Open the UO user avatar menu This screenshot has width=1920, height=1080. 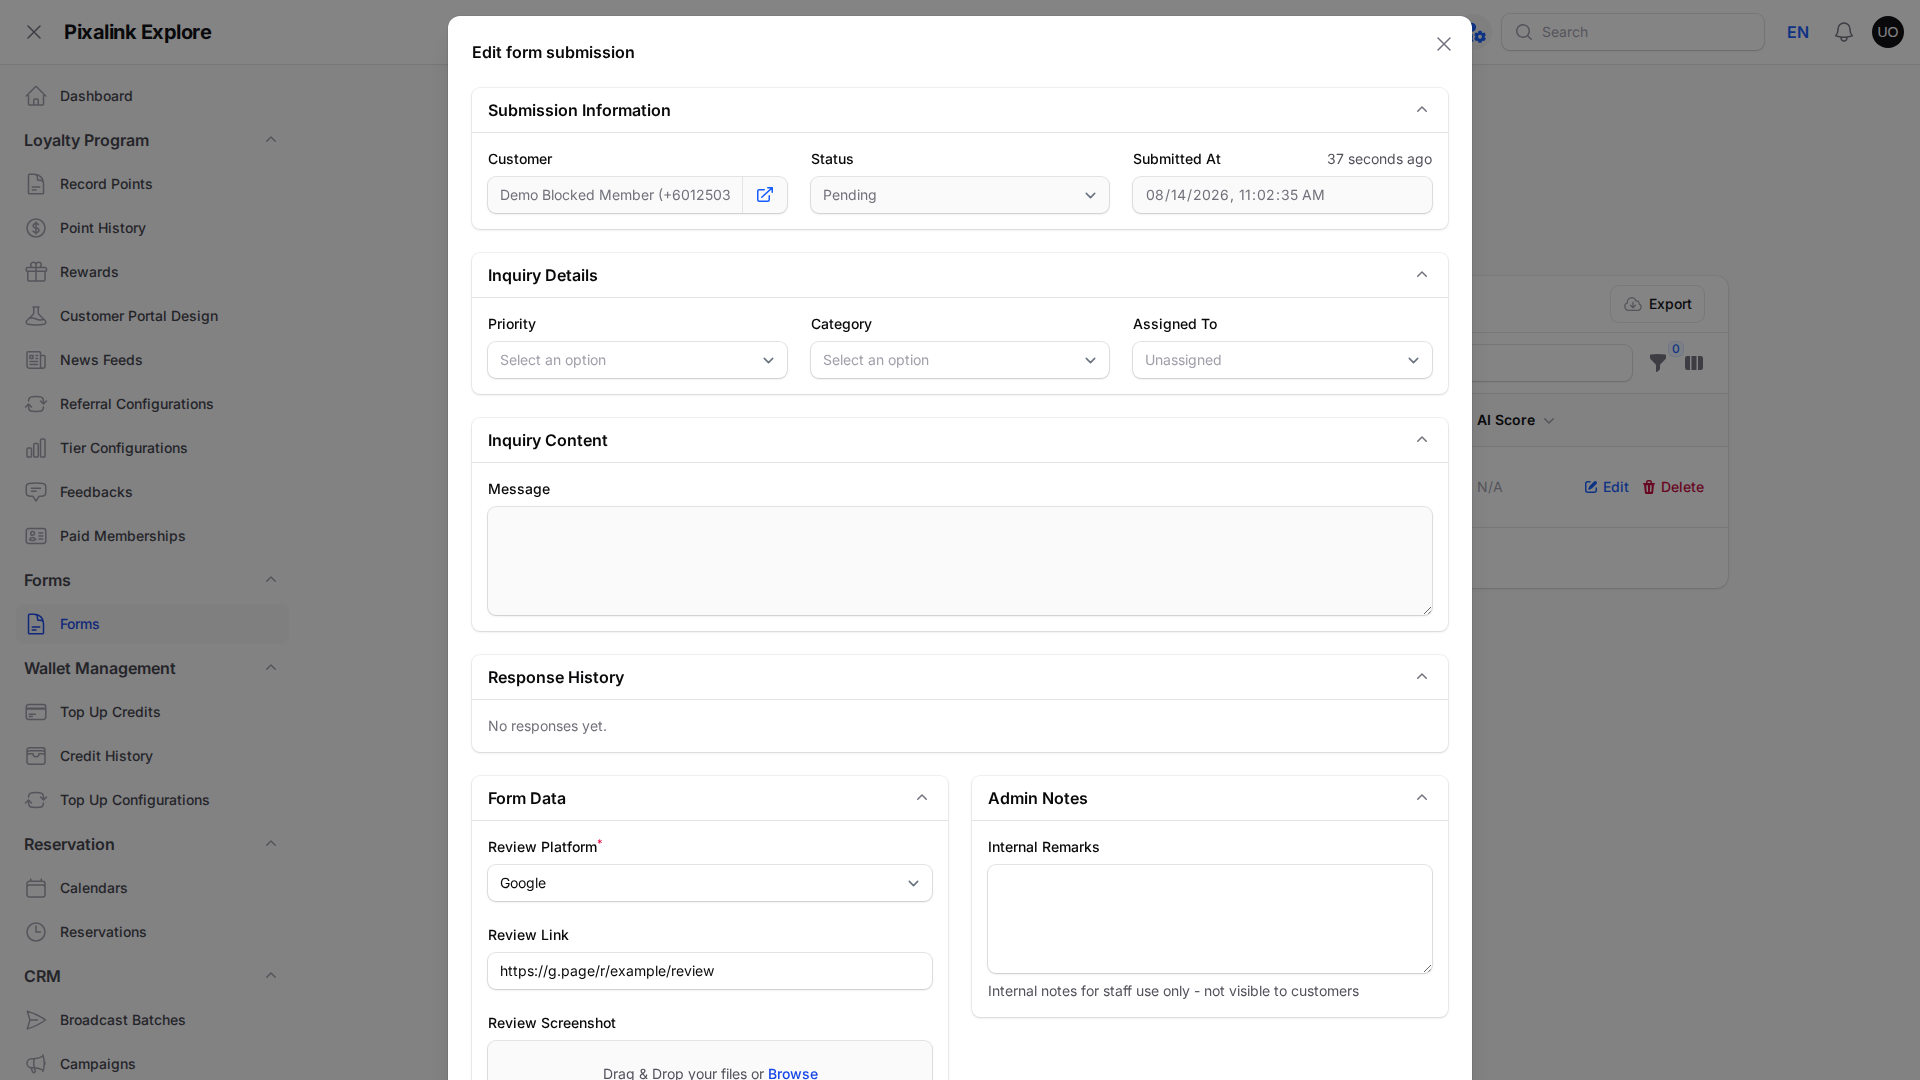point(1887,32)
